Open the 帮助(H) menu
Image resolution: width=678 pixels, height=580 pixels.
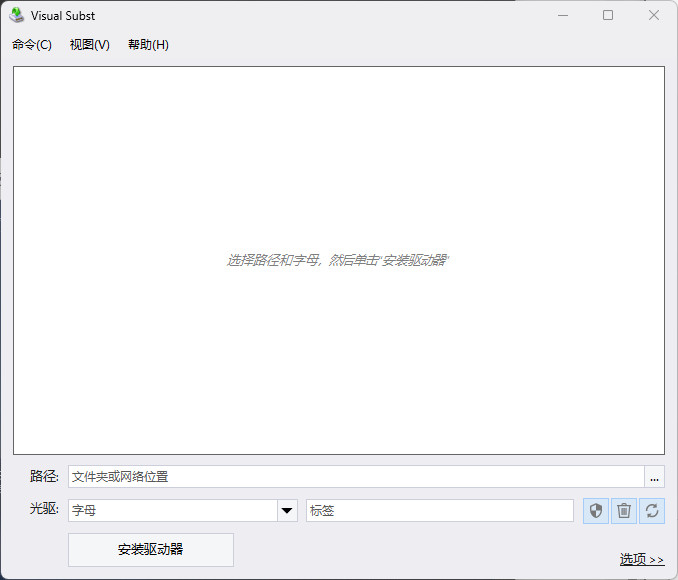(148, 45)
